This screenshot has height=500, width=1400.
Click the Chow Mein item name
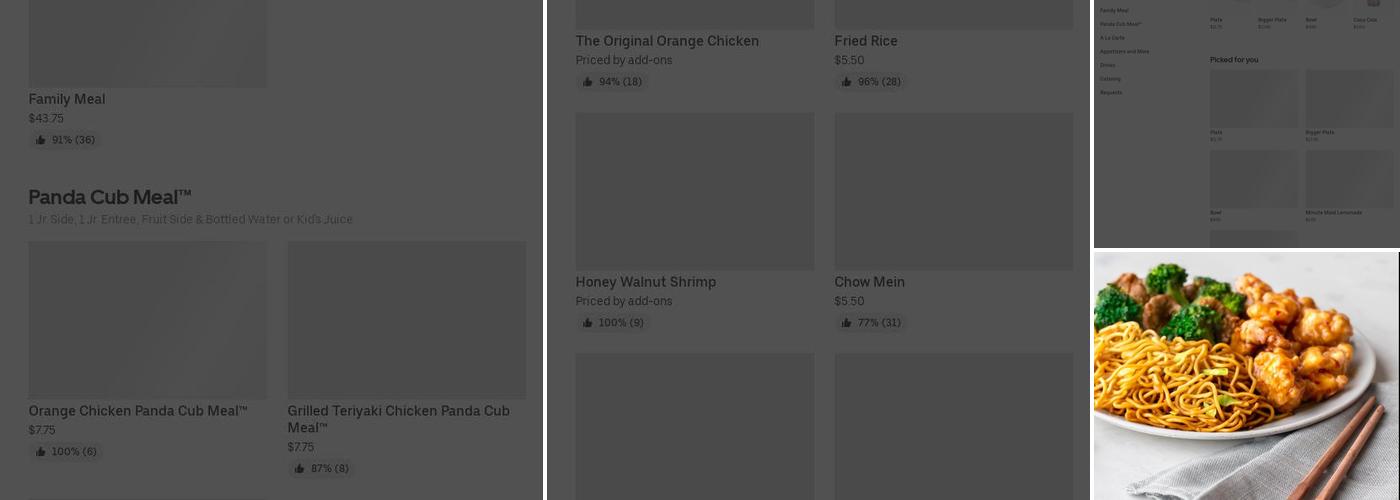(869, 282)
